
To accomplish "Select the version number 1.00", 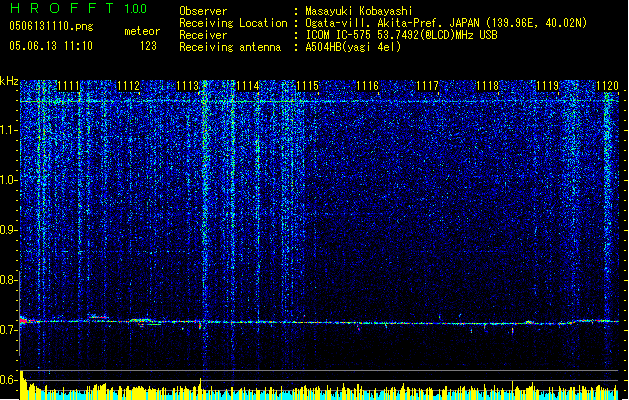I will tap(135, 8).
